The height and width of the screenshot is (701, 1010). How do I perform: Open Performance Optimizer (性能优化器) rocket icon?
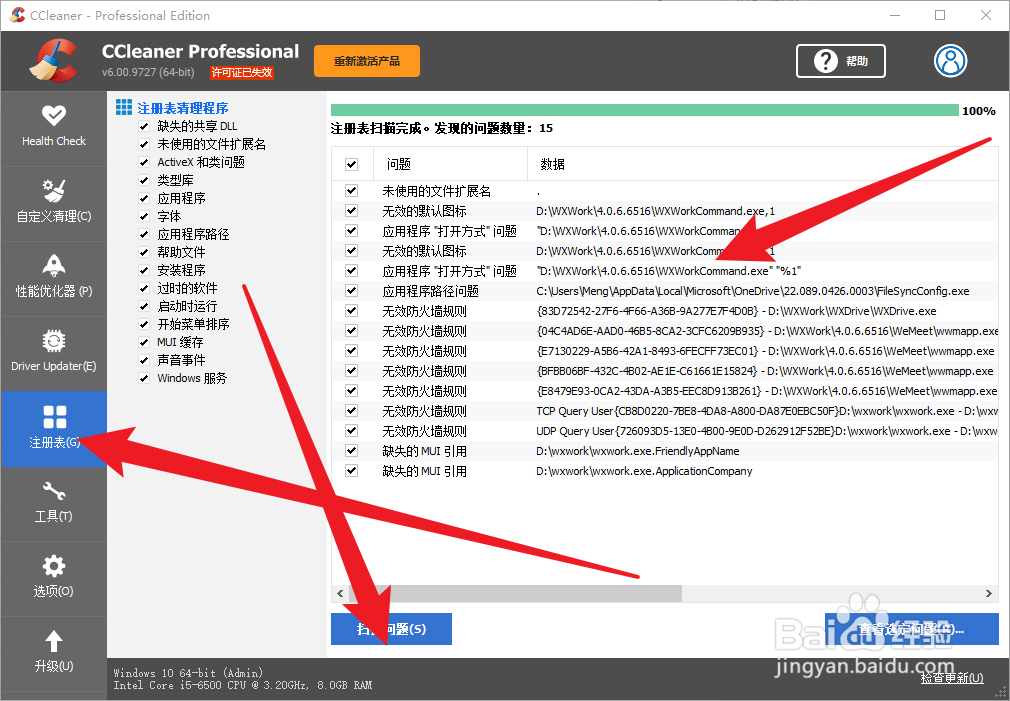pos(53,265)
